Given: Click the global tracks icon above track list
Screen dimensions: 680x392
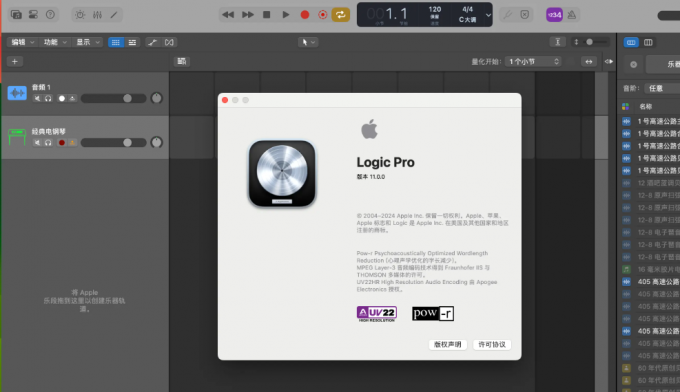Looking at the screenshot, I should [182, 62].
